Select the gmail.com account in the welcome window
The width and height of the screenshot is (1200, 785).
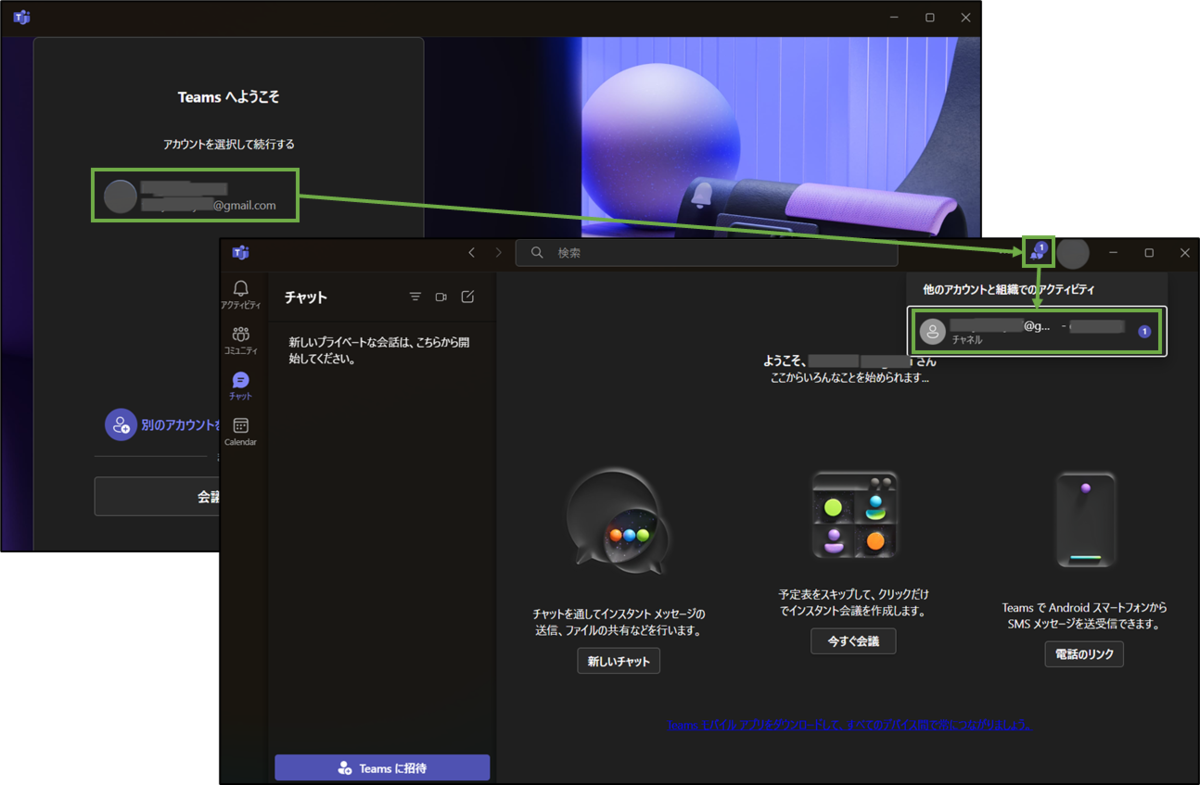pyautogui.click(x=195, y=195)
